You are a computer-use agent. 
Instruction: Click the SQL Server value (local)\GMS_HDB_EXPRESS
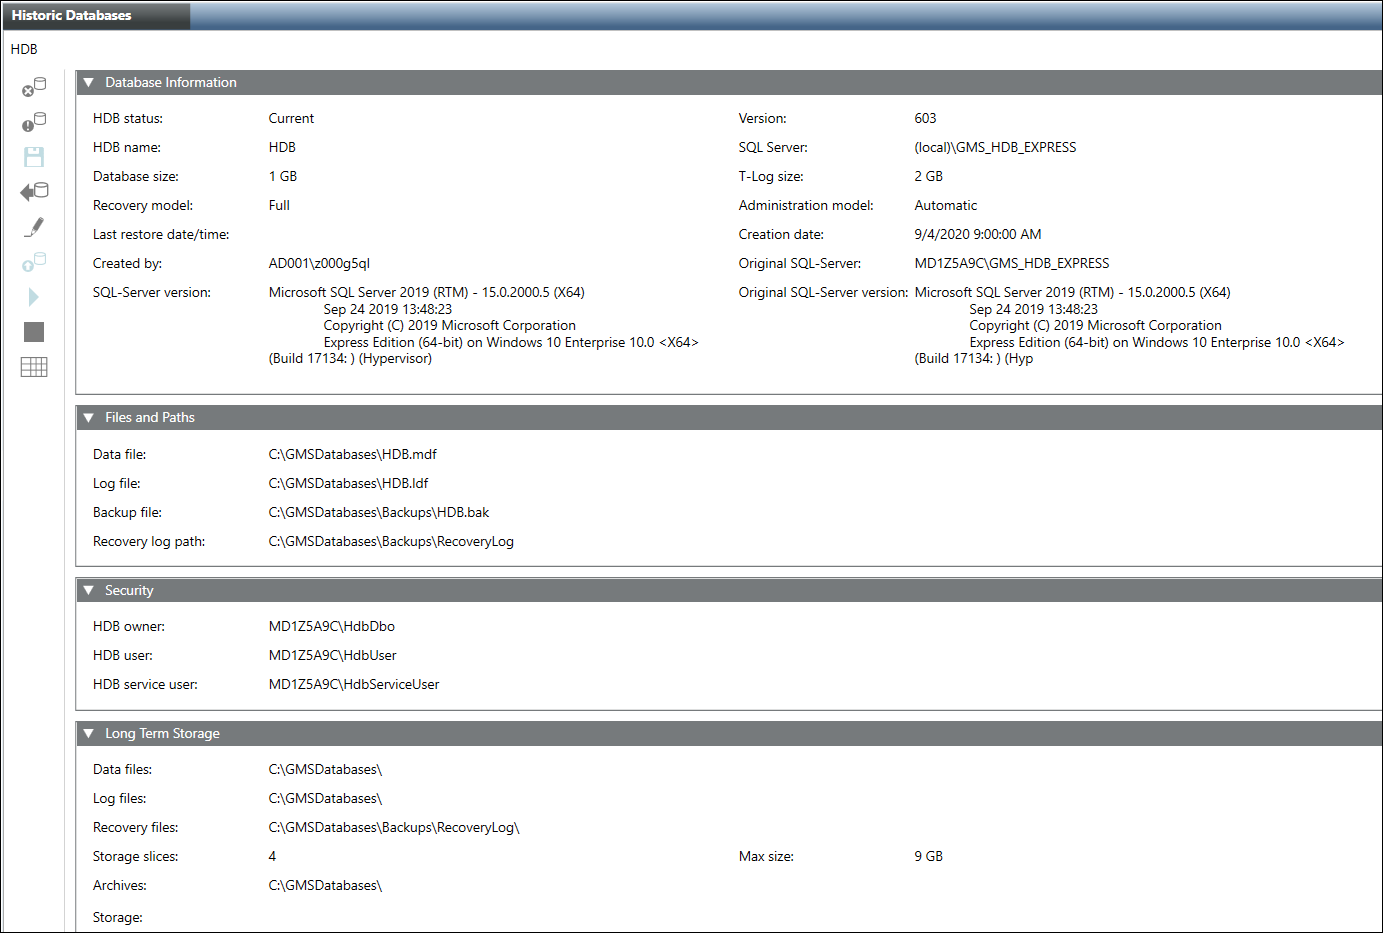[995, 147]
